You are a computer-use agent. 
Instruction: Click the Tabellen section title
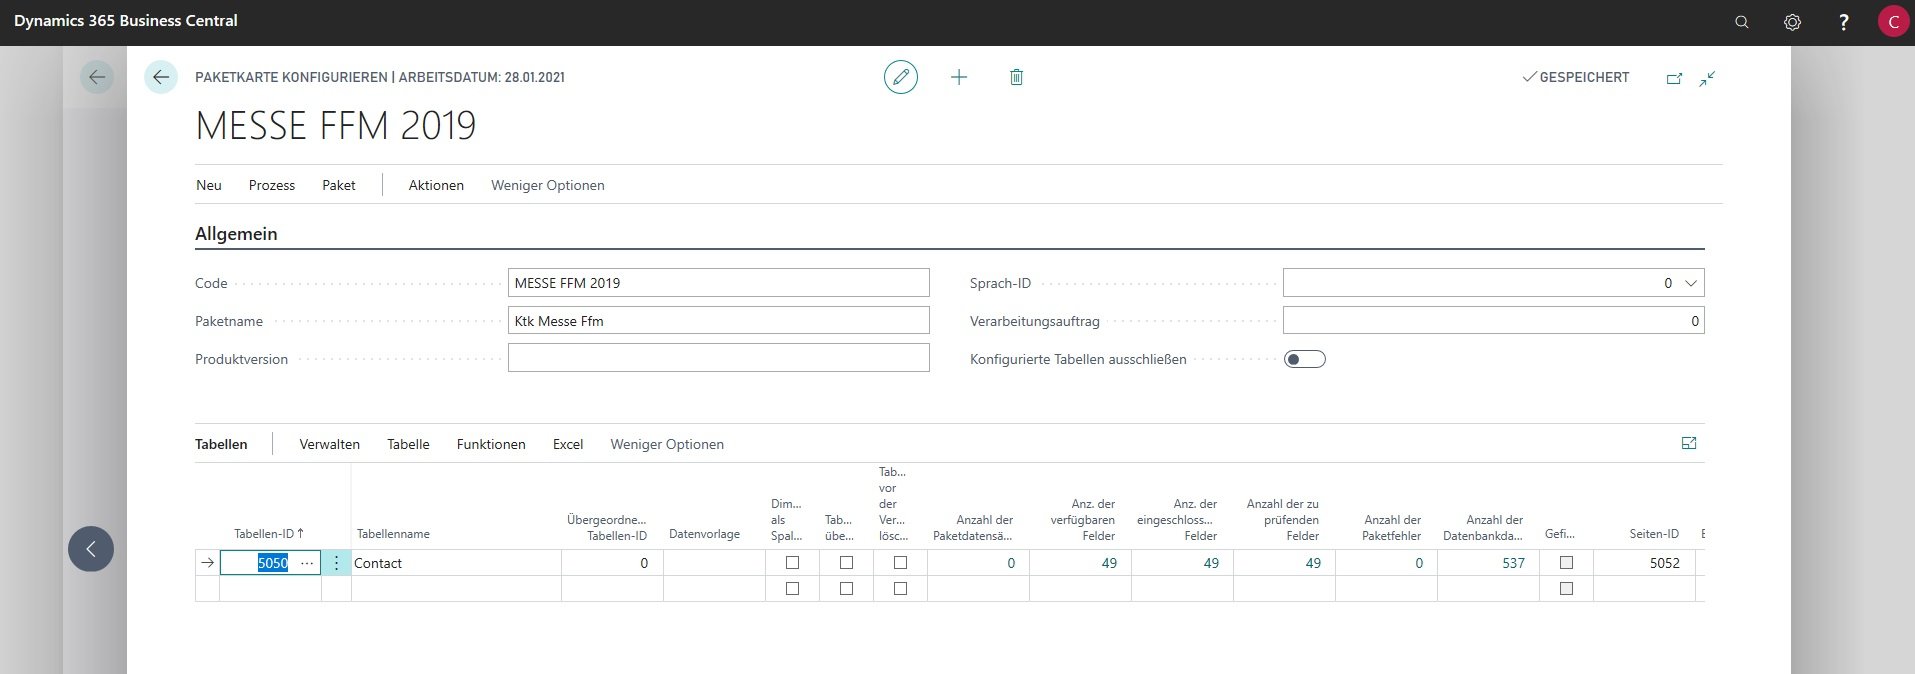[221, 444]
